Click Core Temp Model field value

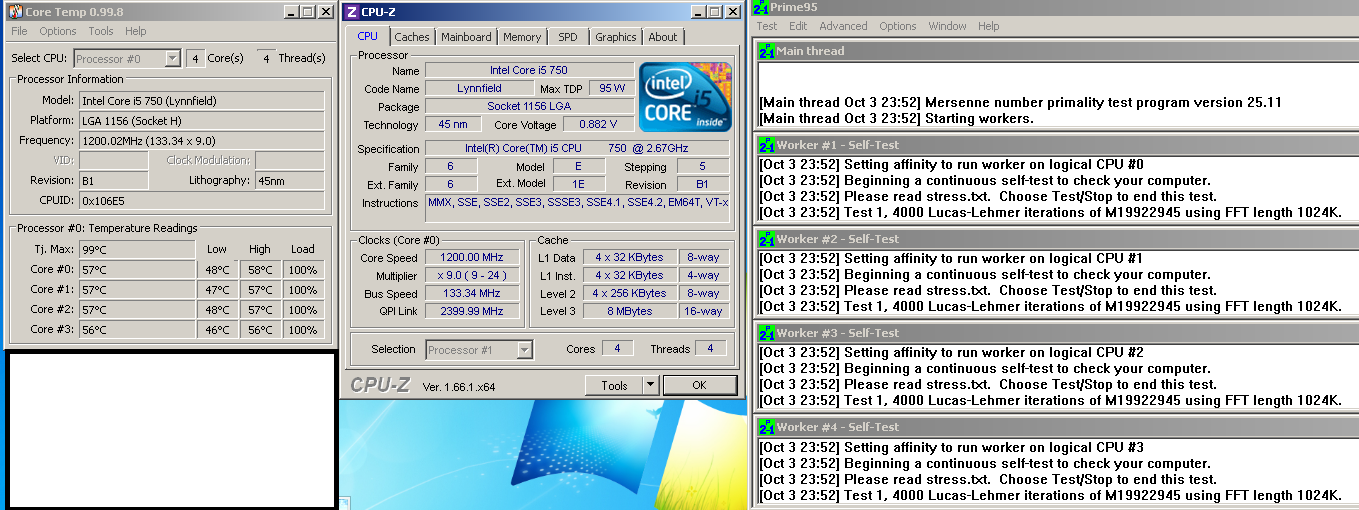click(201, 100)
